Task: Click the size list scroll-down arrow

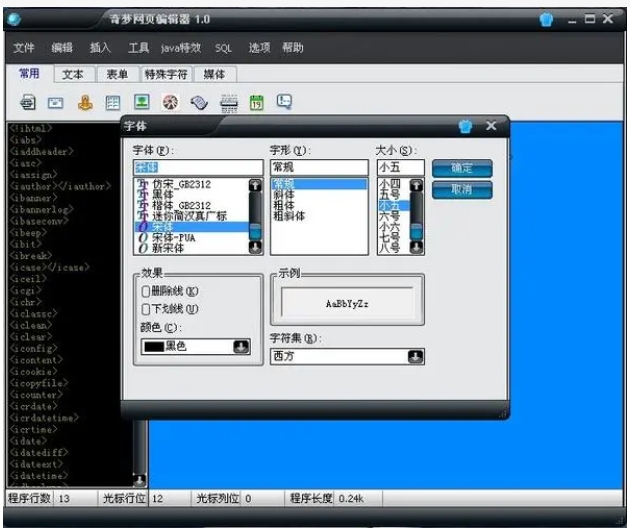Action: pyautogui.click(x=416, y=247)
